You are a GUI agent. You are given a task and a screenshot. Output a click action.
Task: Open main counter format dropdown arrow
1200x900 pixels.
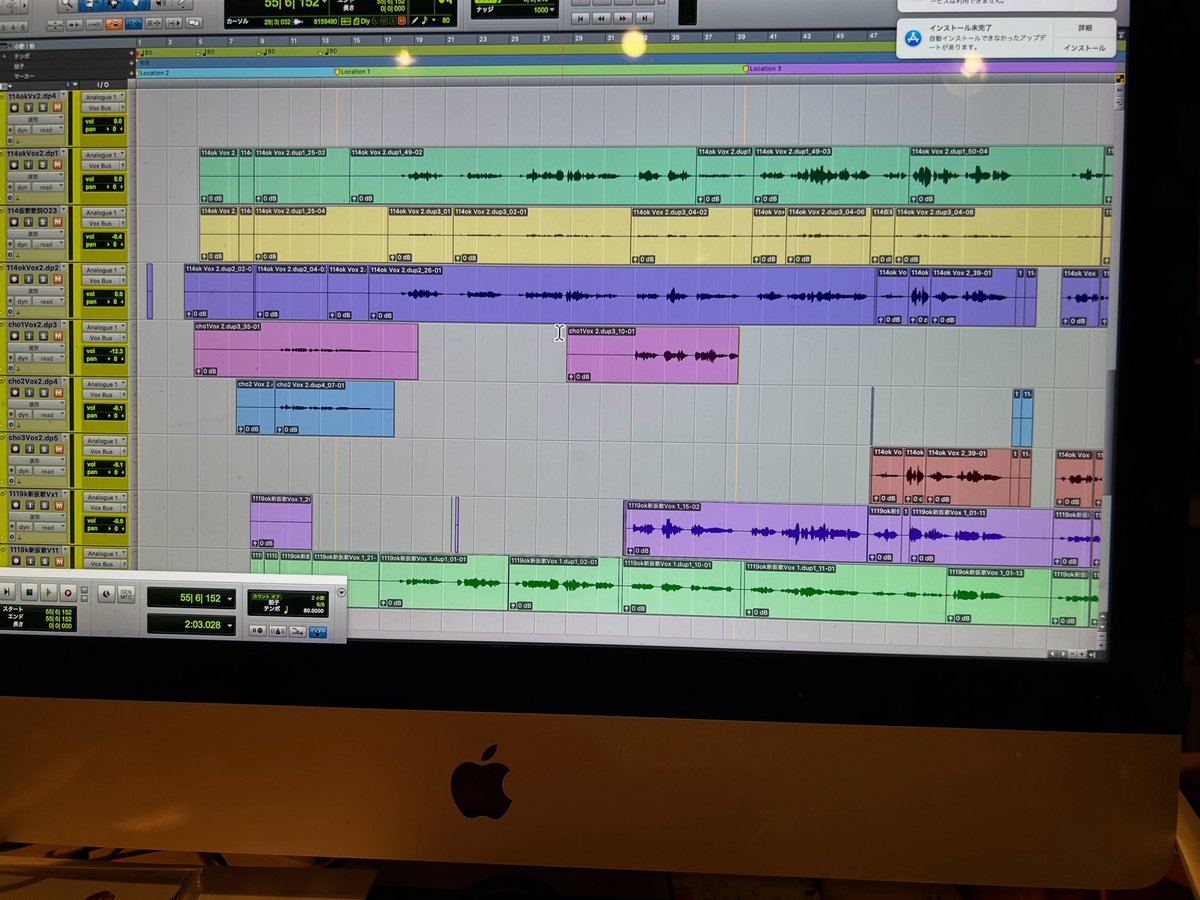coord(230,598)
